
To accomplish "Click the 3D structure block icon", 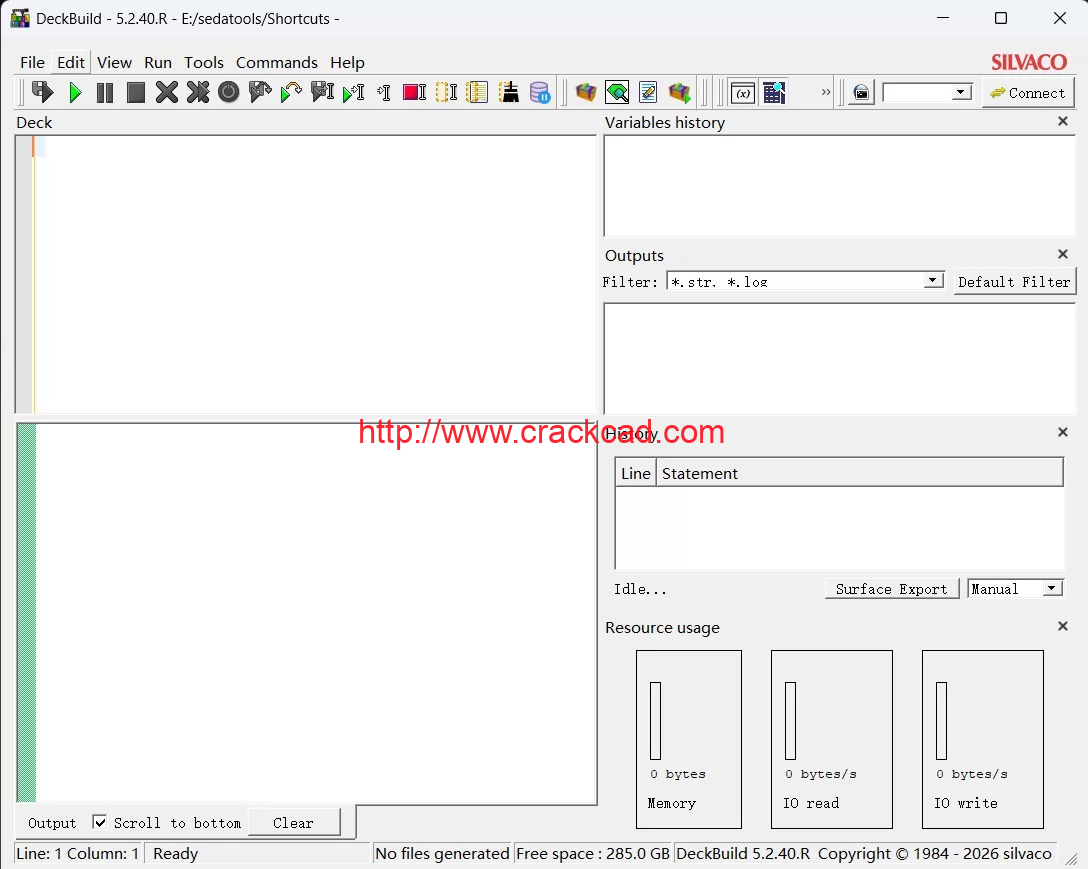I will click(x=586, y=92).
